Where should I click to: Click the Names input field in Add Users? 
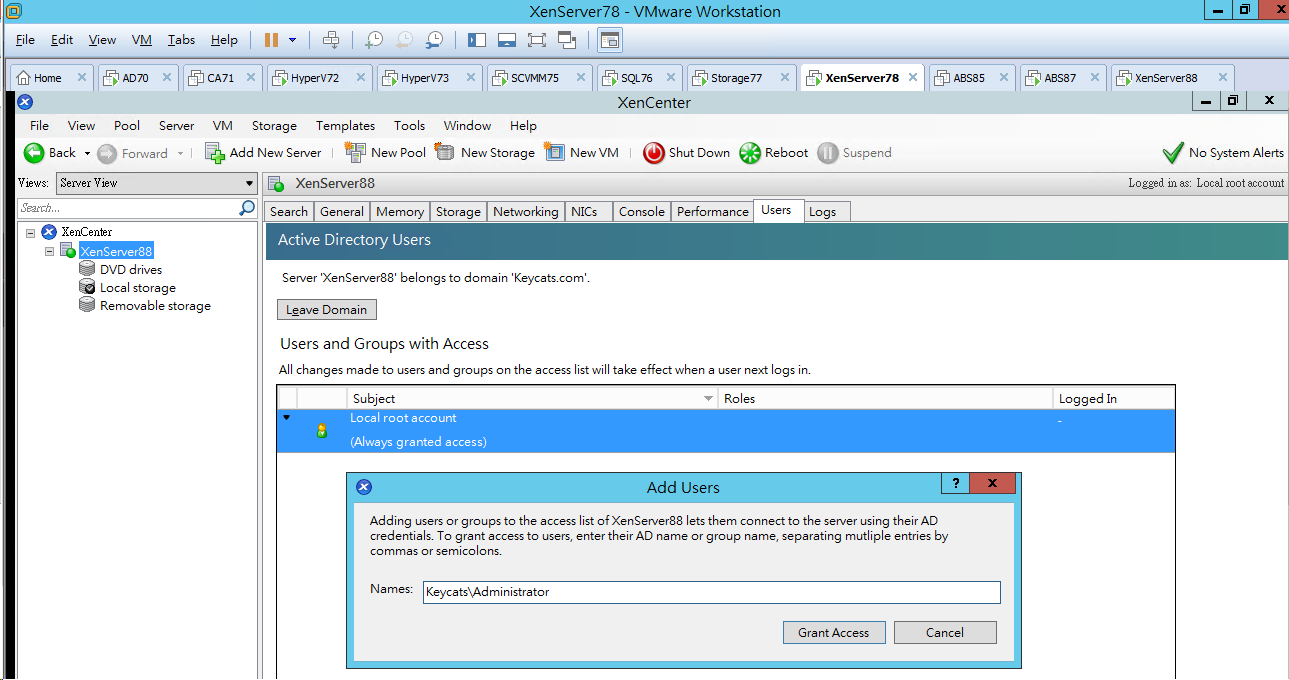pyautogui.click(x=712, y=592)
